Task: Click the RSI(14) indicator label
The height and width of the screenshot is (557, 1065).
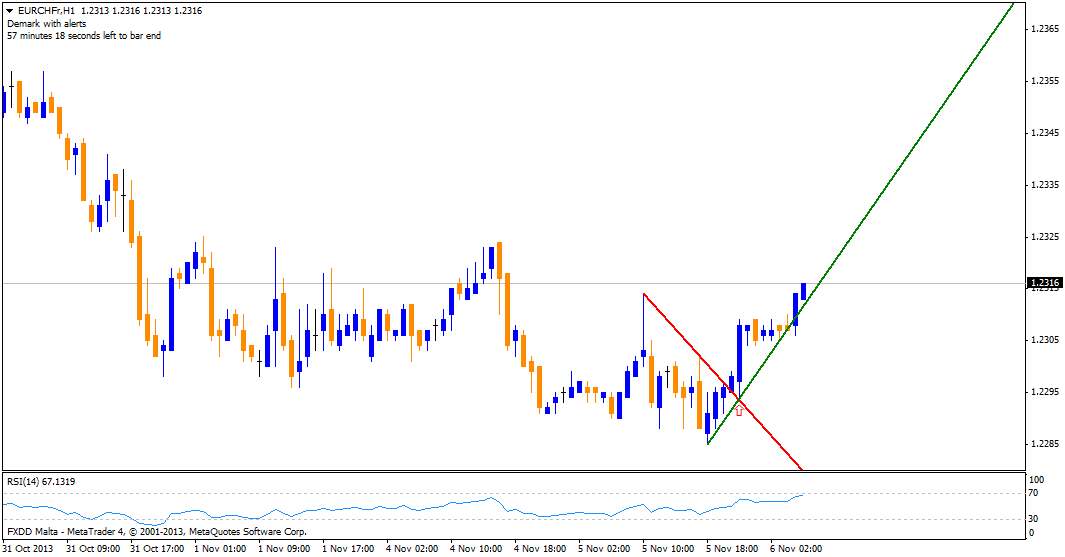Action: 40,482
